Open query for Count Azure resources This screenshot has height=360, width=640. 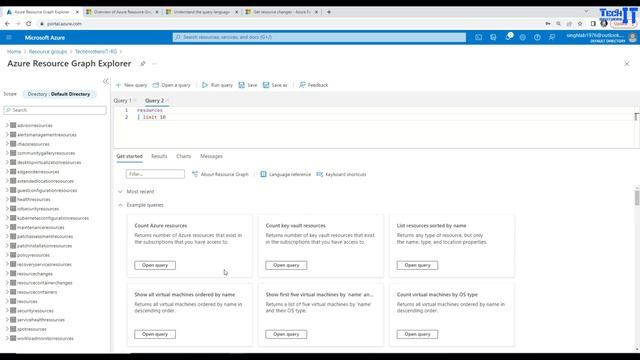tap(155, 265)
